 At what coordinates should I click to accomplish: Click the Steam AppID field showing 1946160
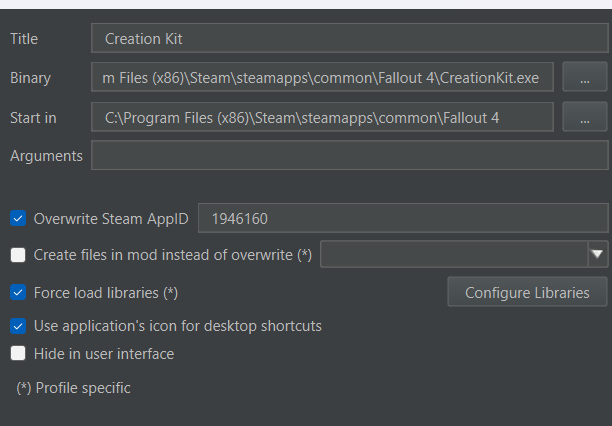(x=403, y=218)
